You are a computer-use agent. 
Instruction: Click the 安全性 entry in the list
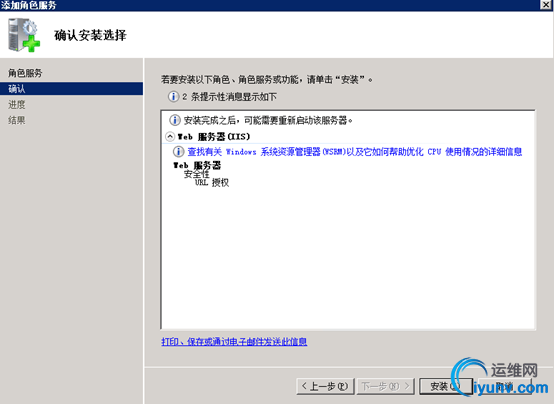click(x=196, y=174)
